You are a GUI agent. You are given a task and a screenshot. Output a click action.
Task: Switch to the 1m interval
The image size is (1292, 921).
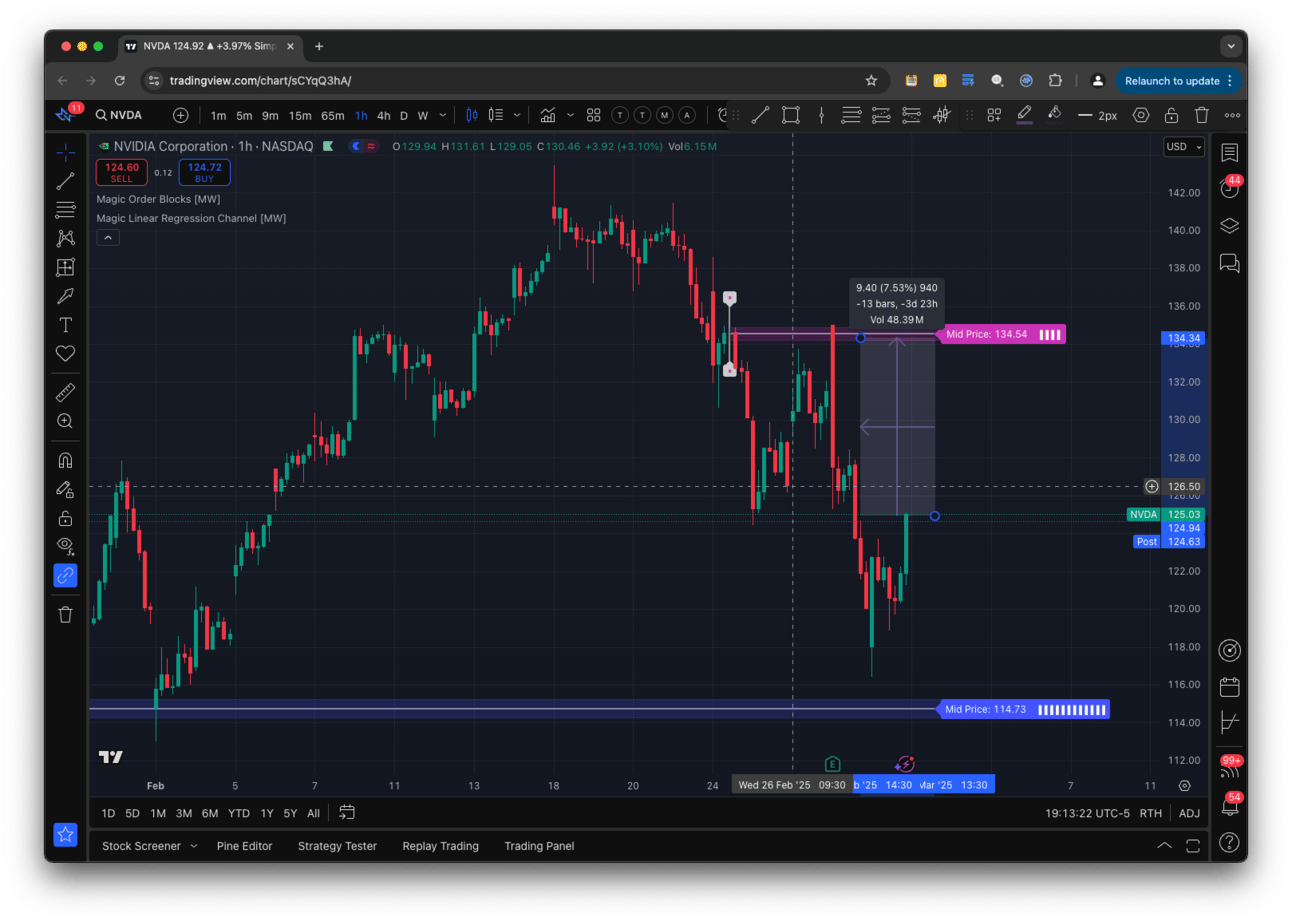(x=218, y=116)
